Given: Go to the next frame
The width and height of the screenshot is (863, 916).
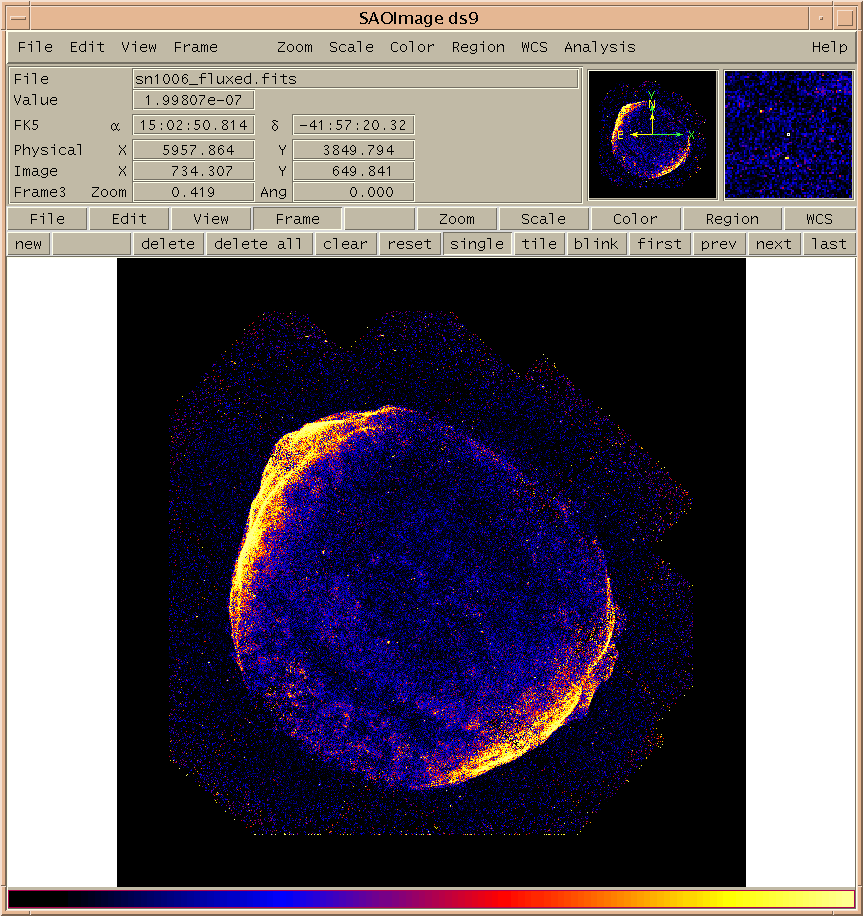Looking at the screenshot, I should pos(774,244).
